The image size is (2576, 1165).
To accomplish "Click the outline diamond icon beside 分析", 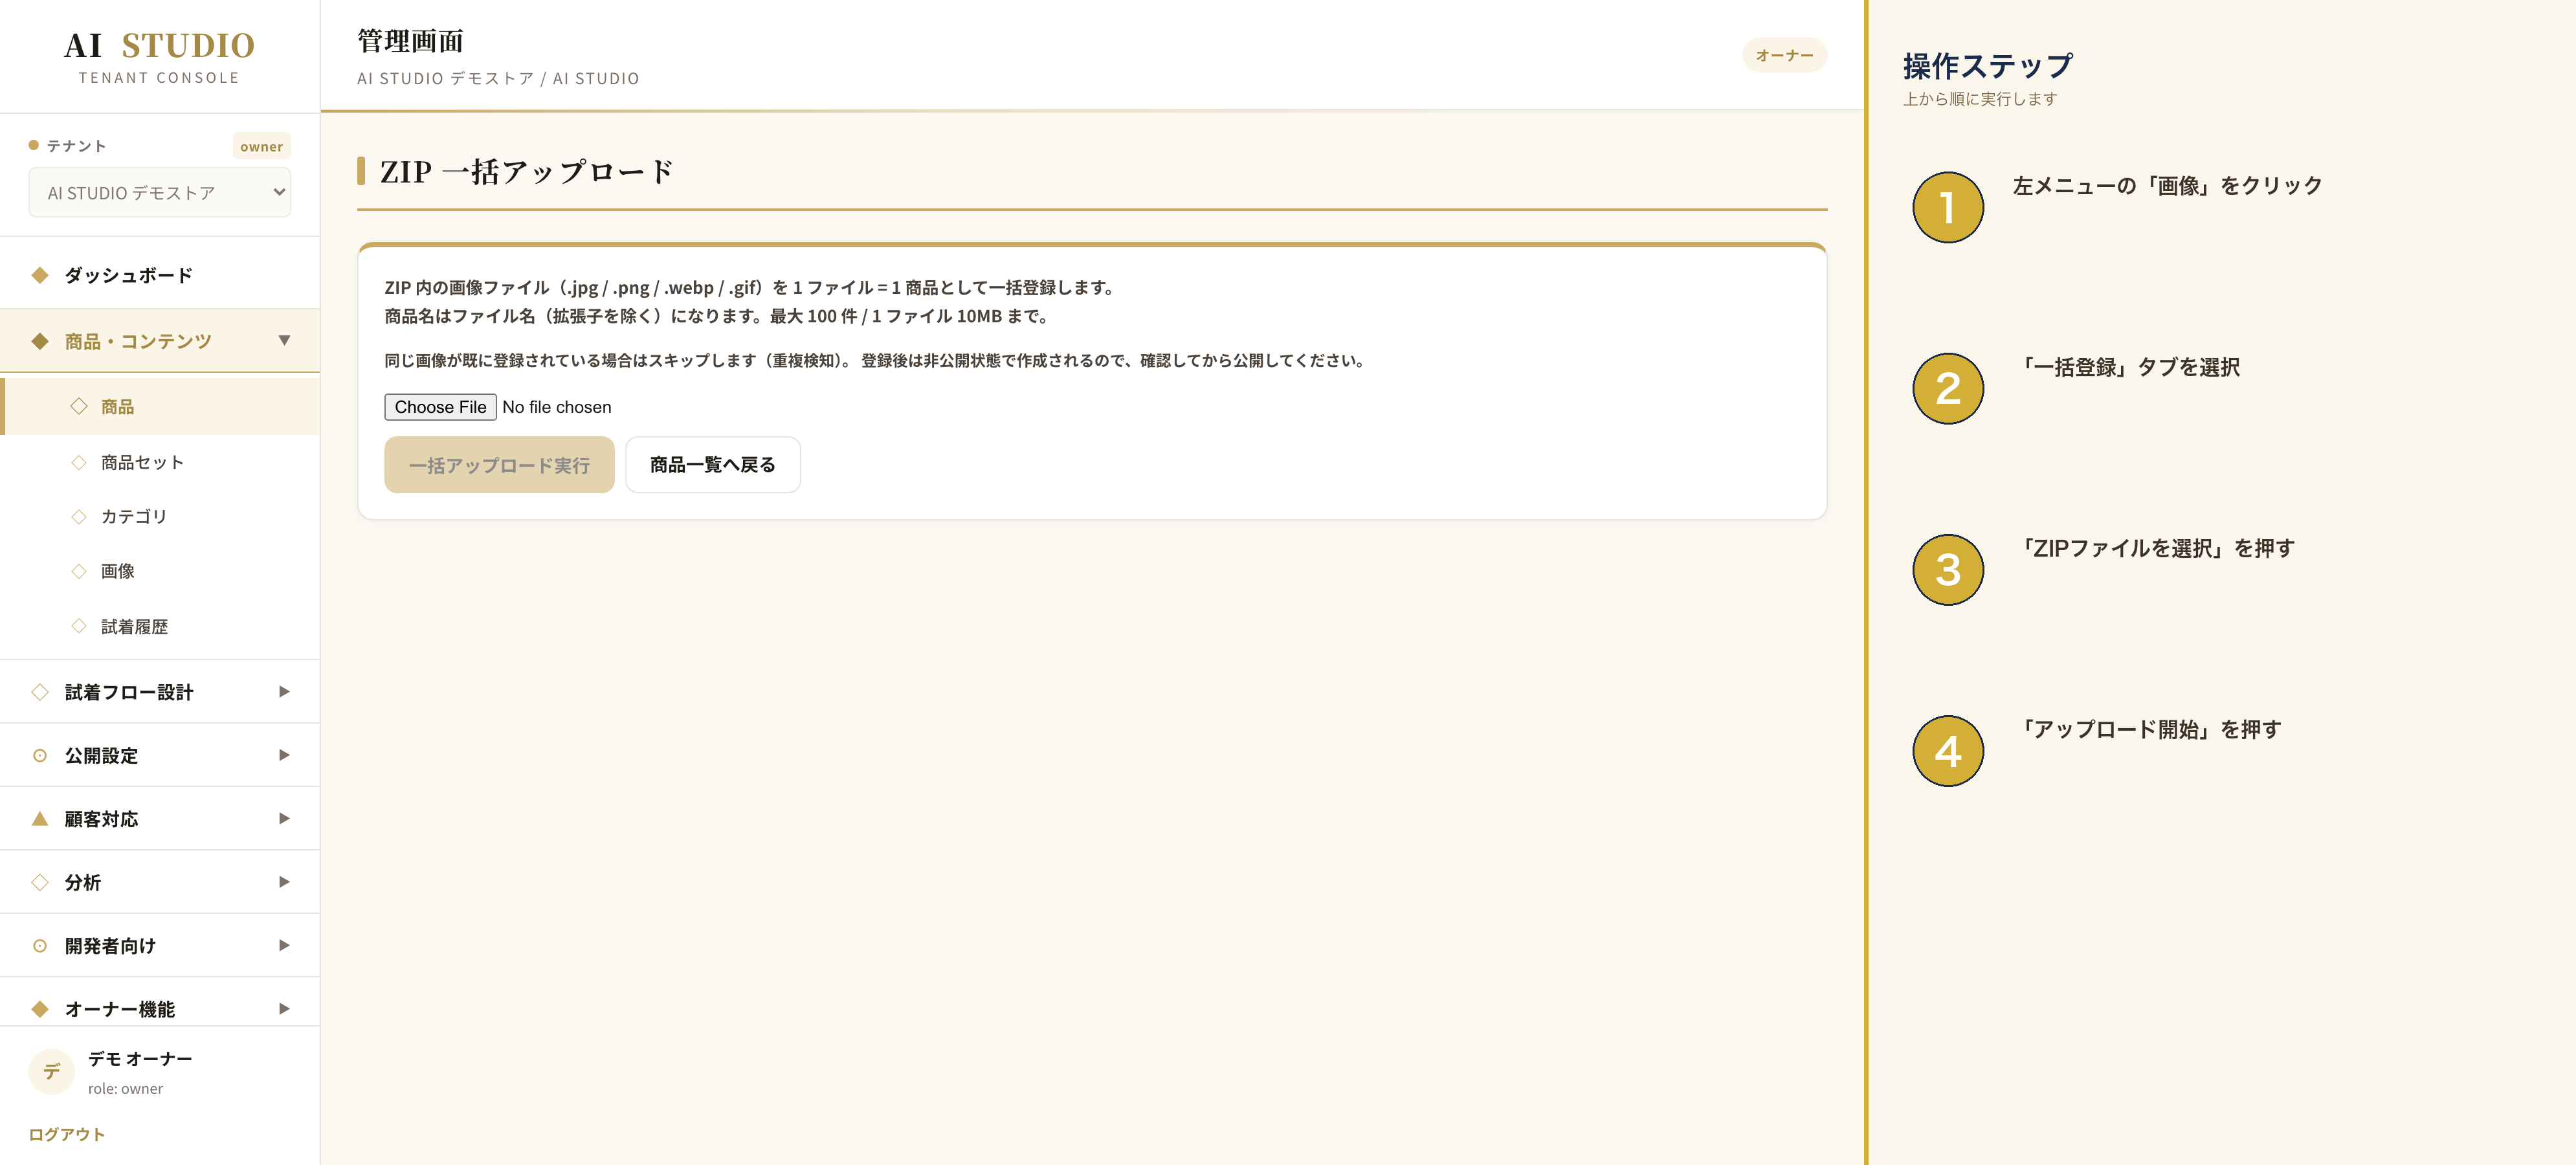I will click(x=40, y=882).
